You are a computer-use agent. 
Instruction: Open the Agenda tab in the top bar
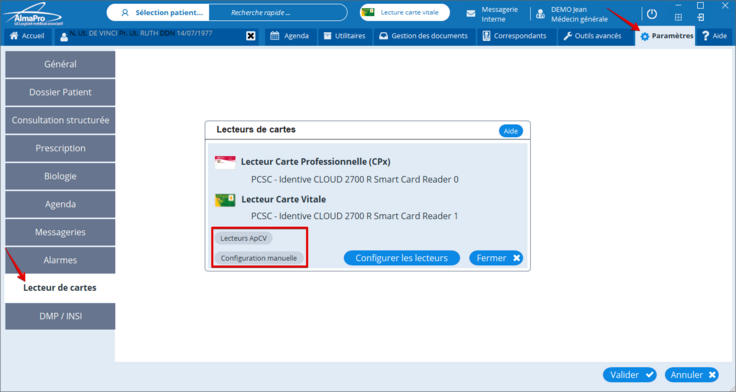tap(290, 36)
